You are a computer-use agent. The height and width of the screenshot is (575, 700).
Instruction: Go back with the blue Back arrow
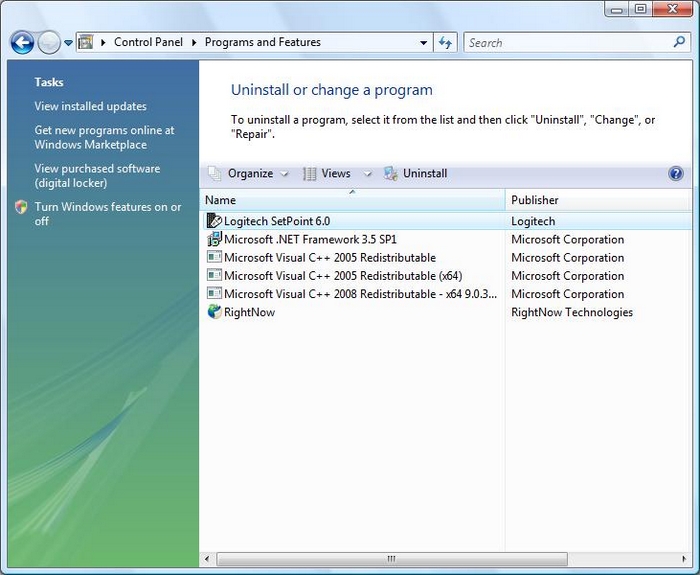[x=22, y=43]
